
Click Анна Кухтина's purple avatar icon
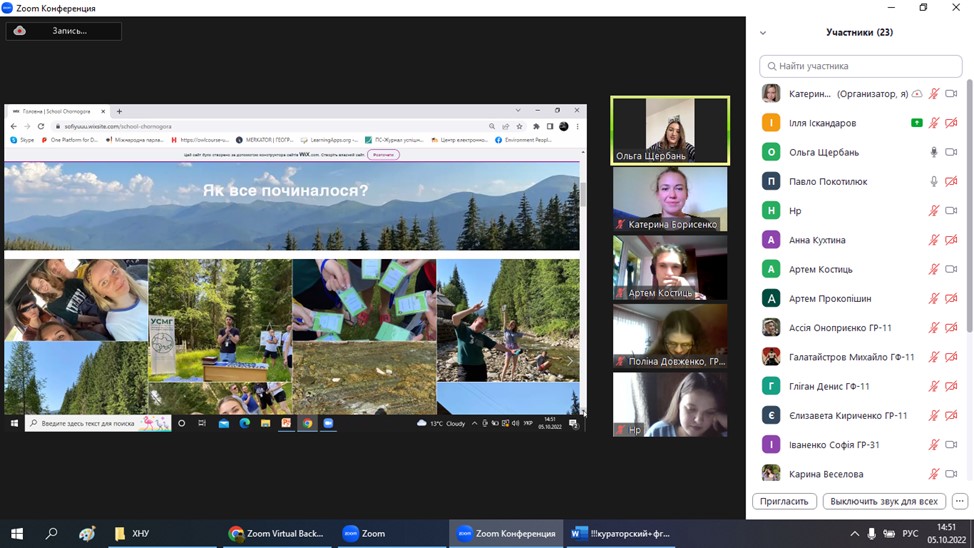click(x=771, y=240)
